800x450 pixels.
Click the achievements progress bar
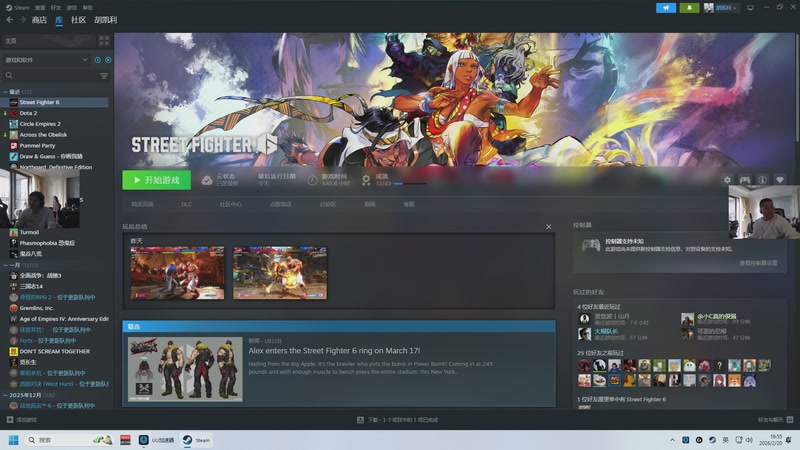tap(410, 184)
